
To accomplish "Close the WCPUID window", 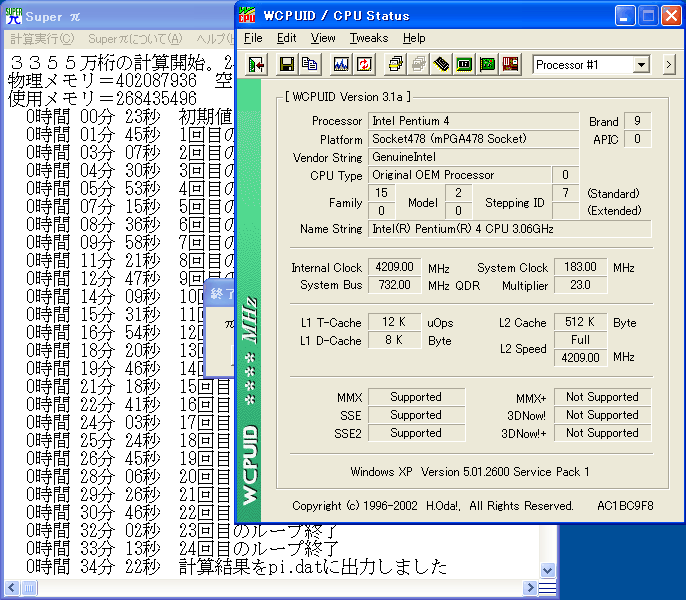I will 671,16.
